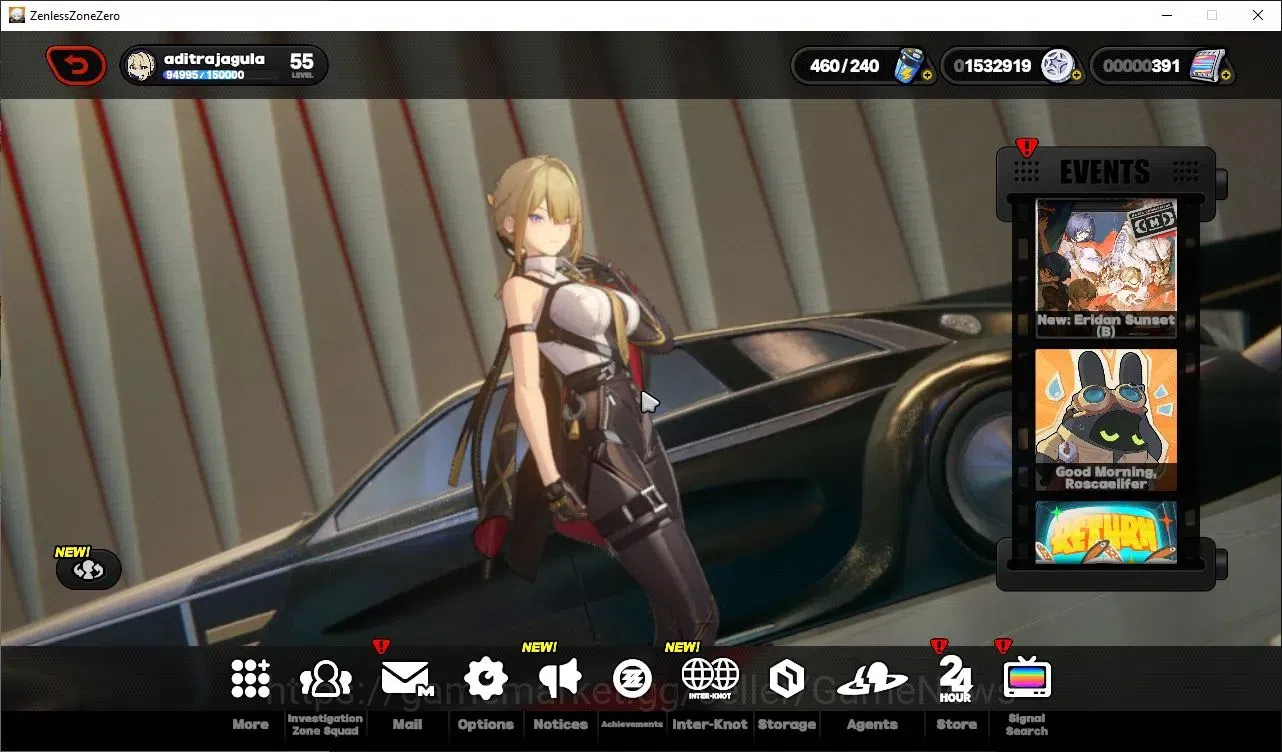This screenshot has width=1282, height=752.
Task: Click the Agents text label
Action: (x=872, y=725)
